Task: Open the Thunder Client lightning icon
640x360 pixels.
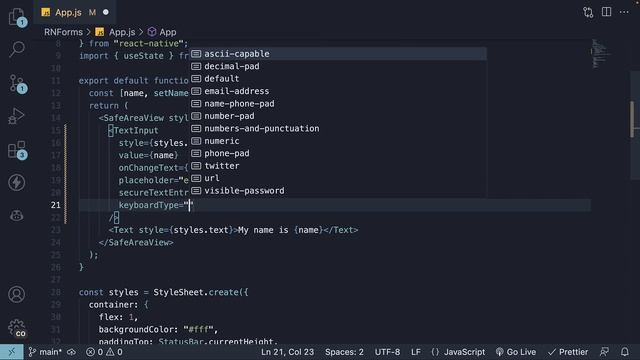Action: pyautogui.click(x=17, y=182)
